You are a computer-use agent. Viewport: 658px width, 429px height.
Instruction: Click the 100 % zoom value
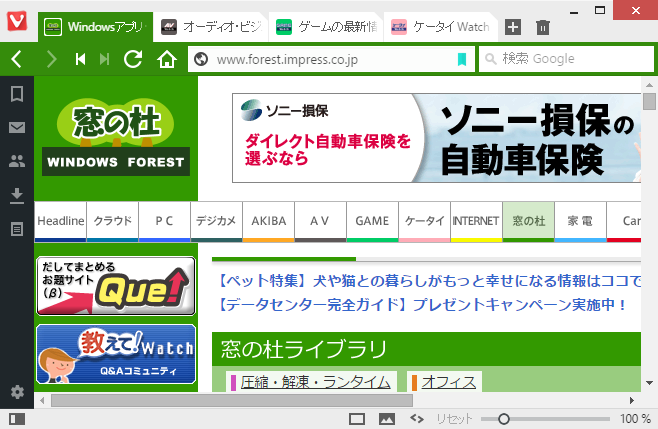tap(635, 419)
